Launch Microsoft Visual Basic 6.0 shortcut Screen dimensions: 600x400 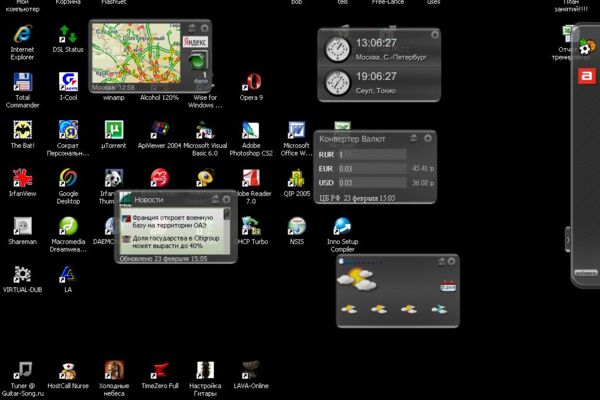click(x=205, y=130)
